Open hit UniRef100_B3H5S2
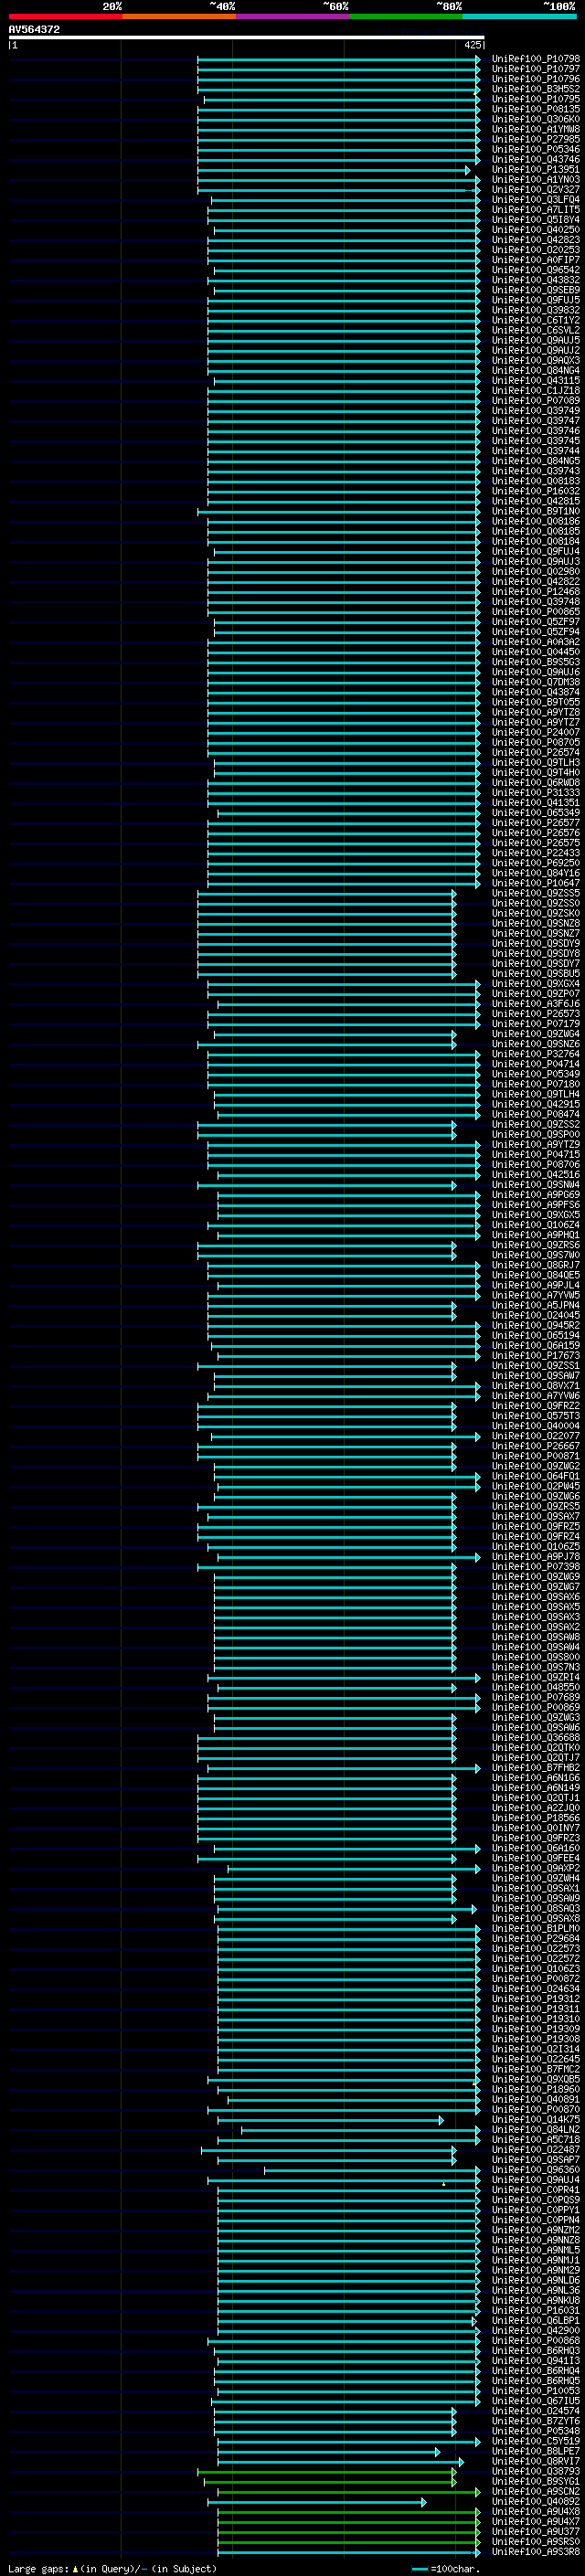This screenshot has width=585, height=2576. 535,89
